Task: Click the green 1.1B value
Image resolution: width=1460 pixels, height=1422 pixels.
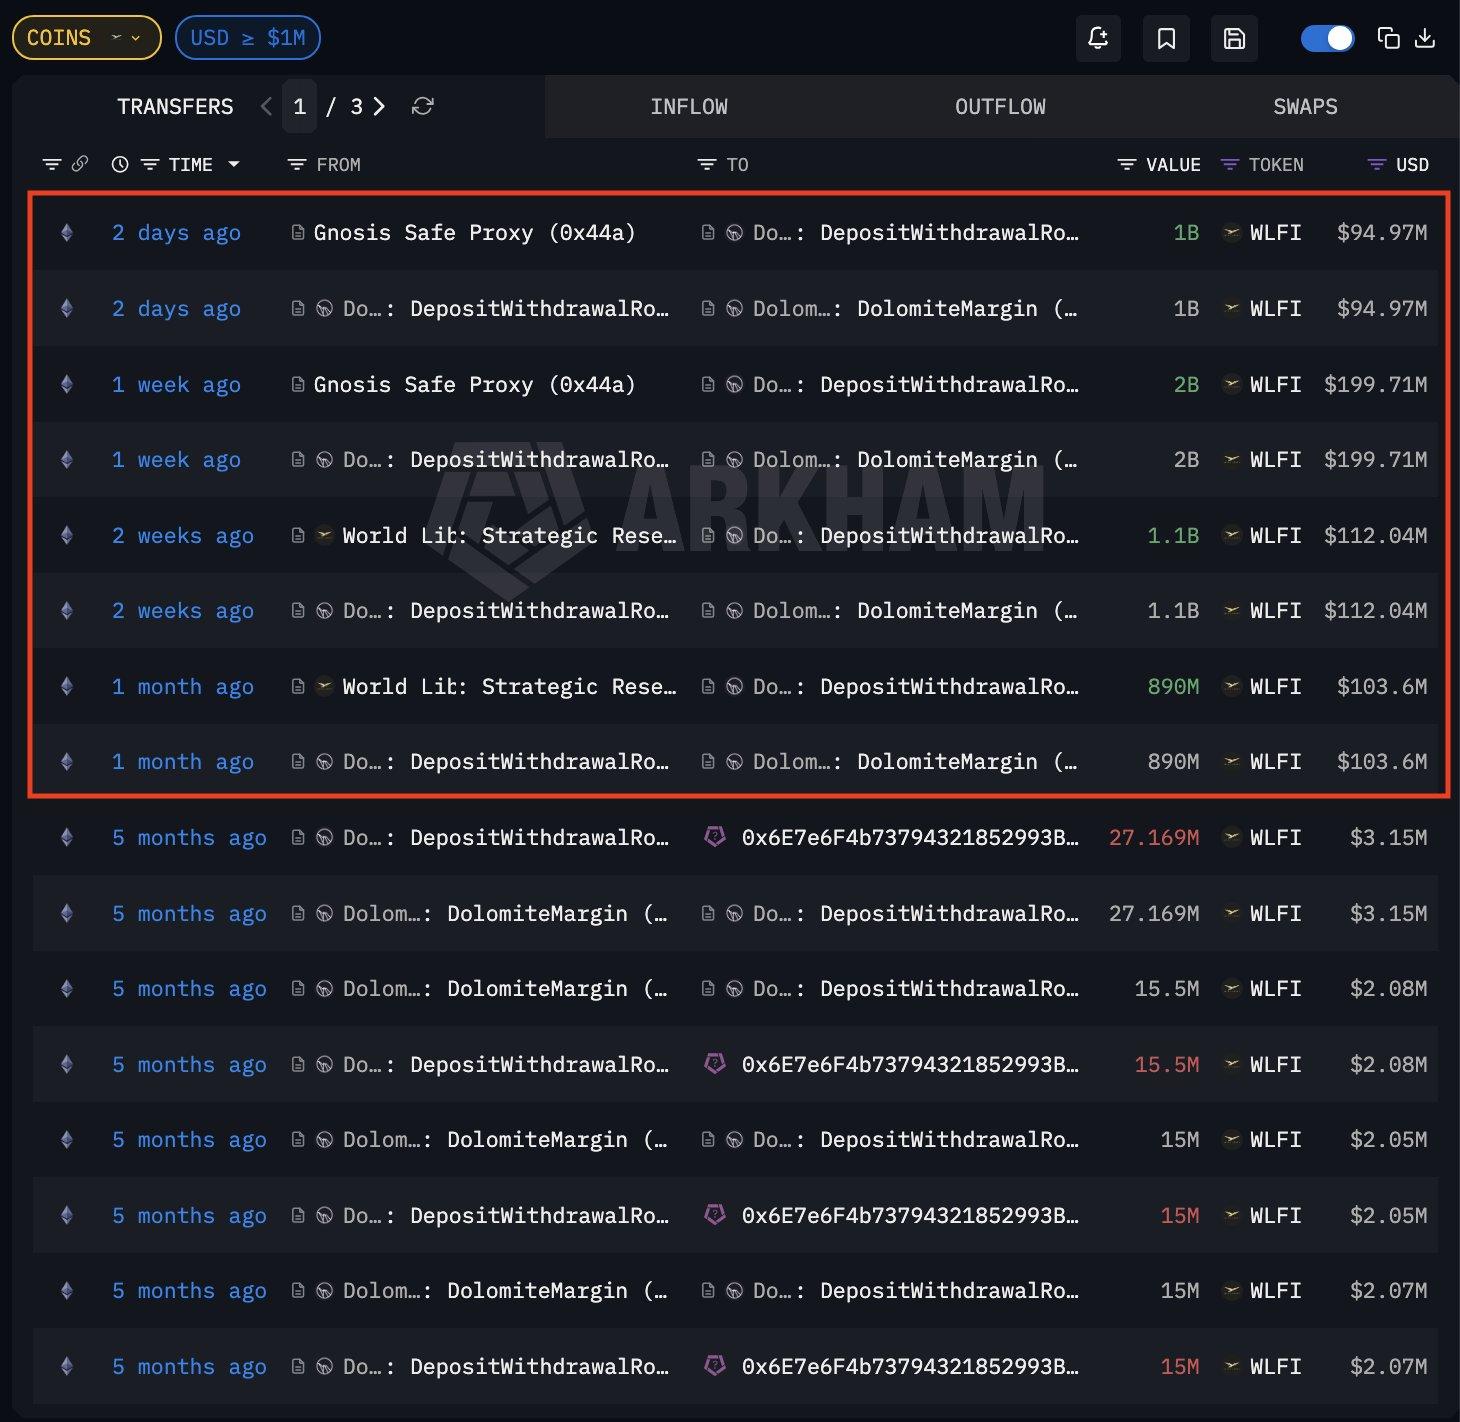Action: (1173, 536)
